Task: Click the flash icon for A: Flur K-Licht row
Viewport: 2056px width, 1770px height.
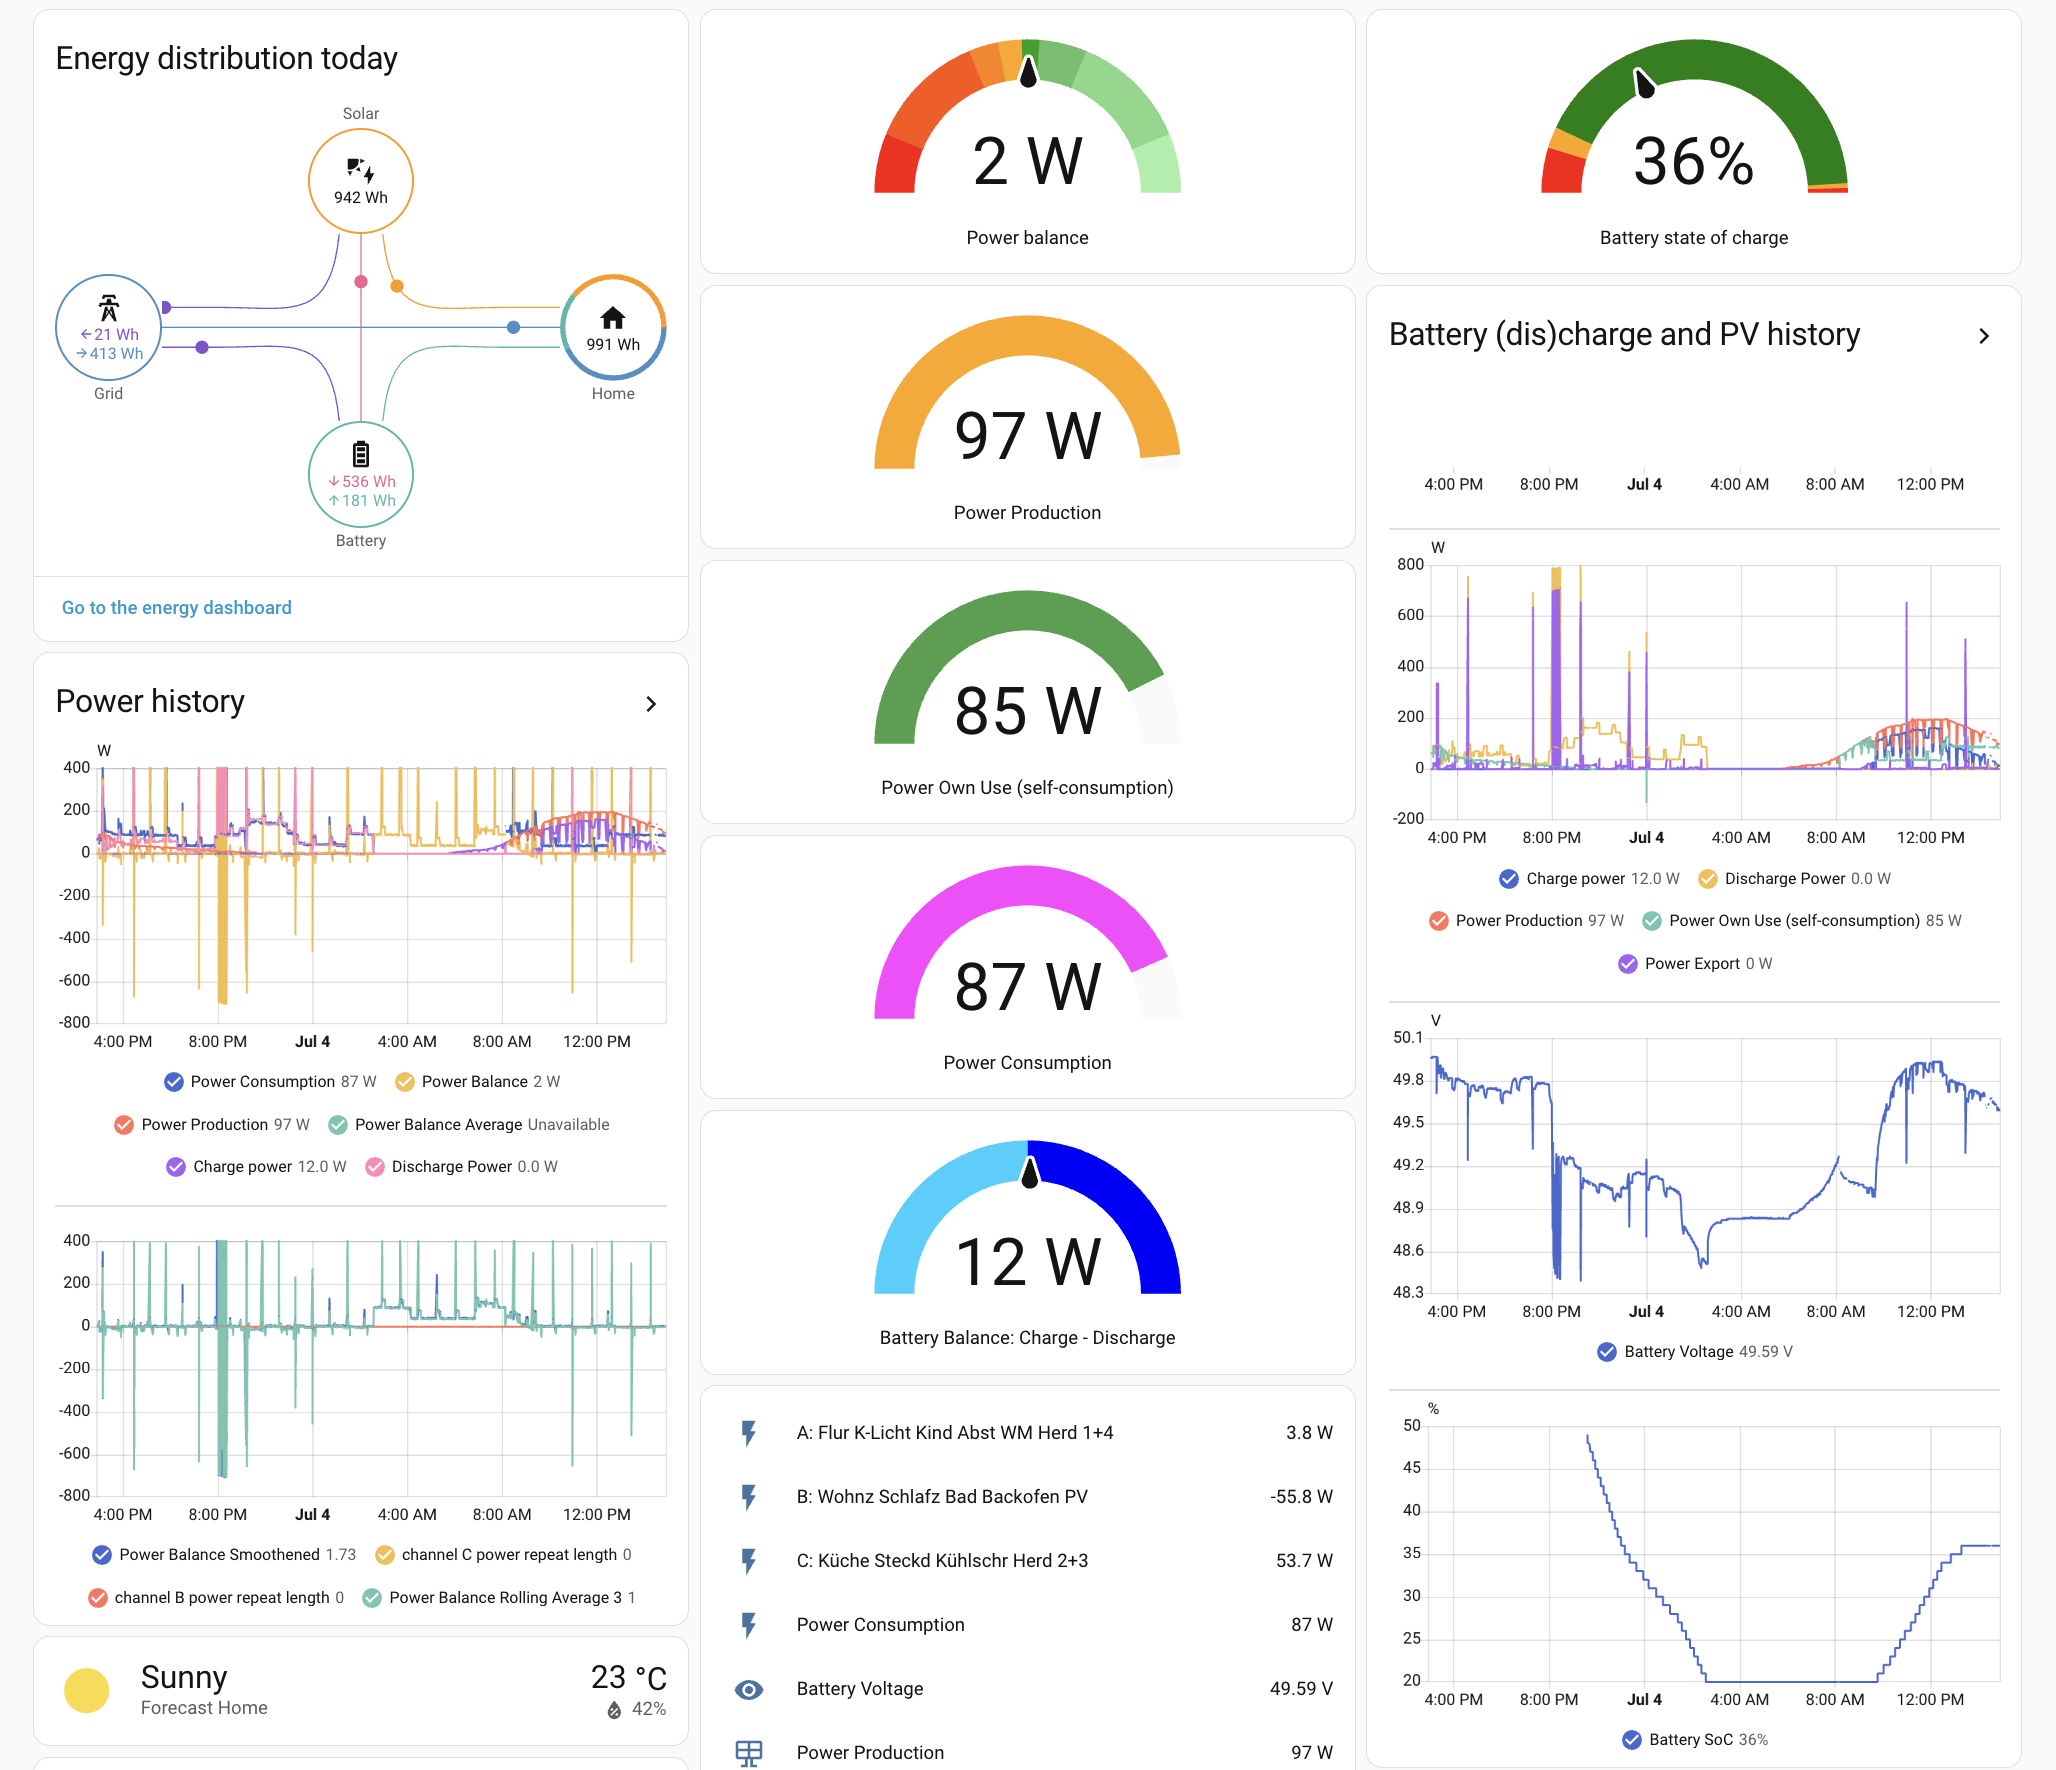Action: click(x=749, y=1433)
